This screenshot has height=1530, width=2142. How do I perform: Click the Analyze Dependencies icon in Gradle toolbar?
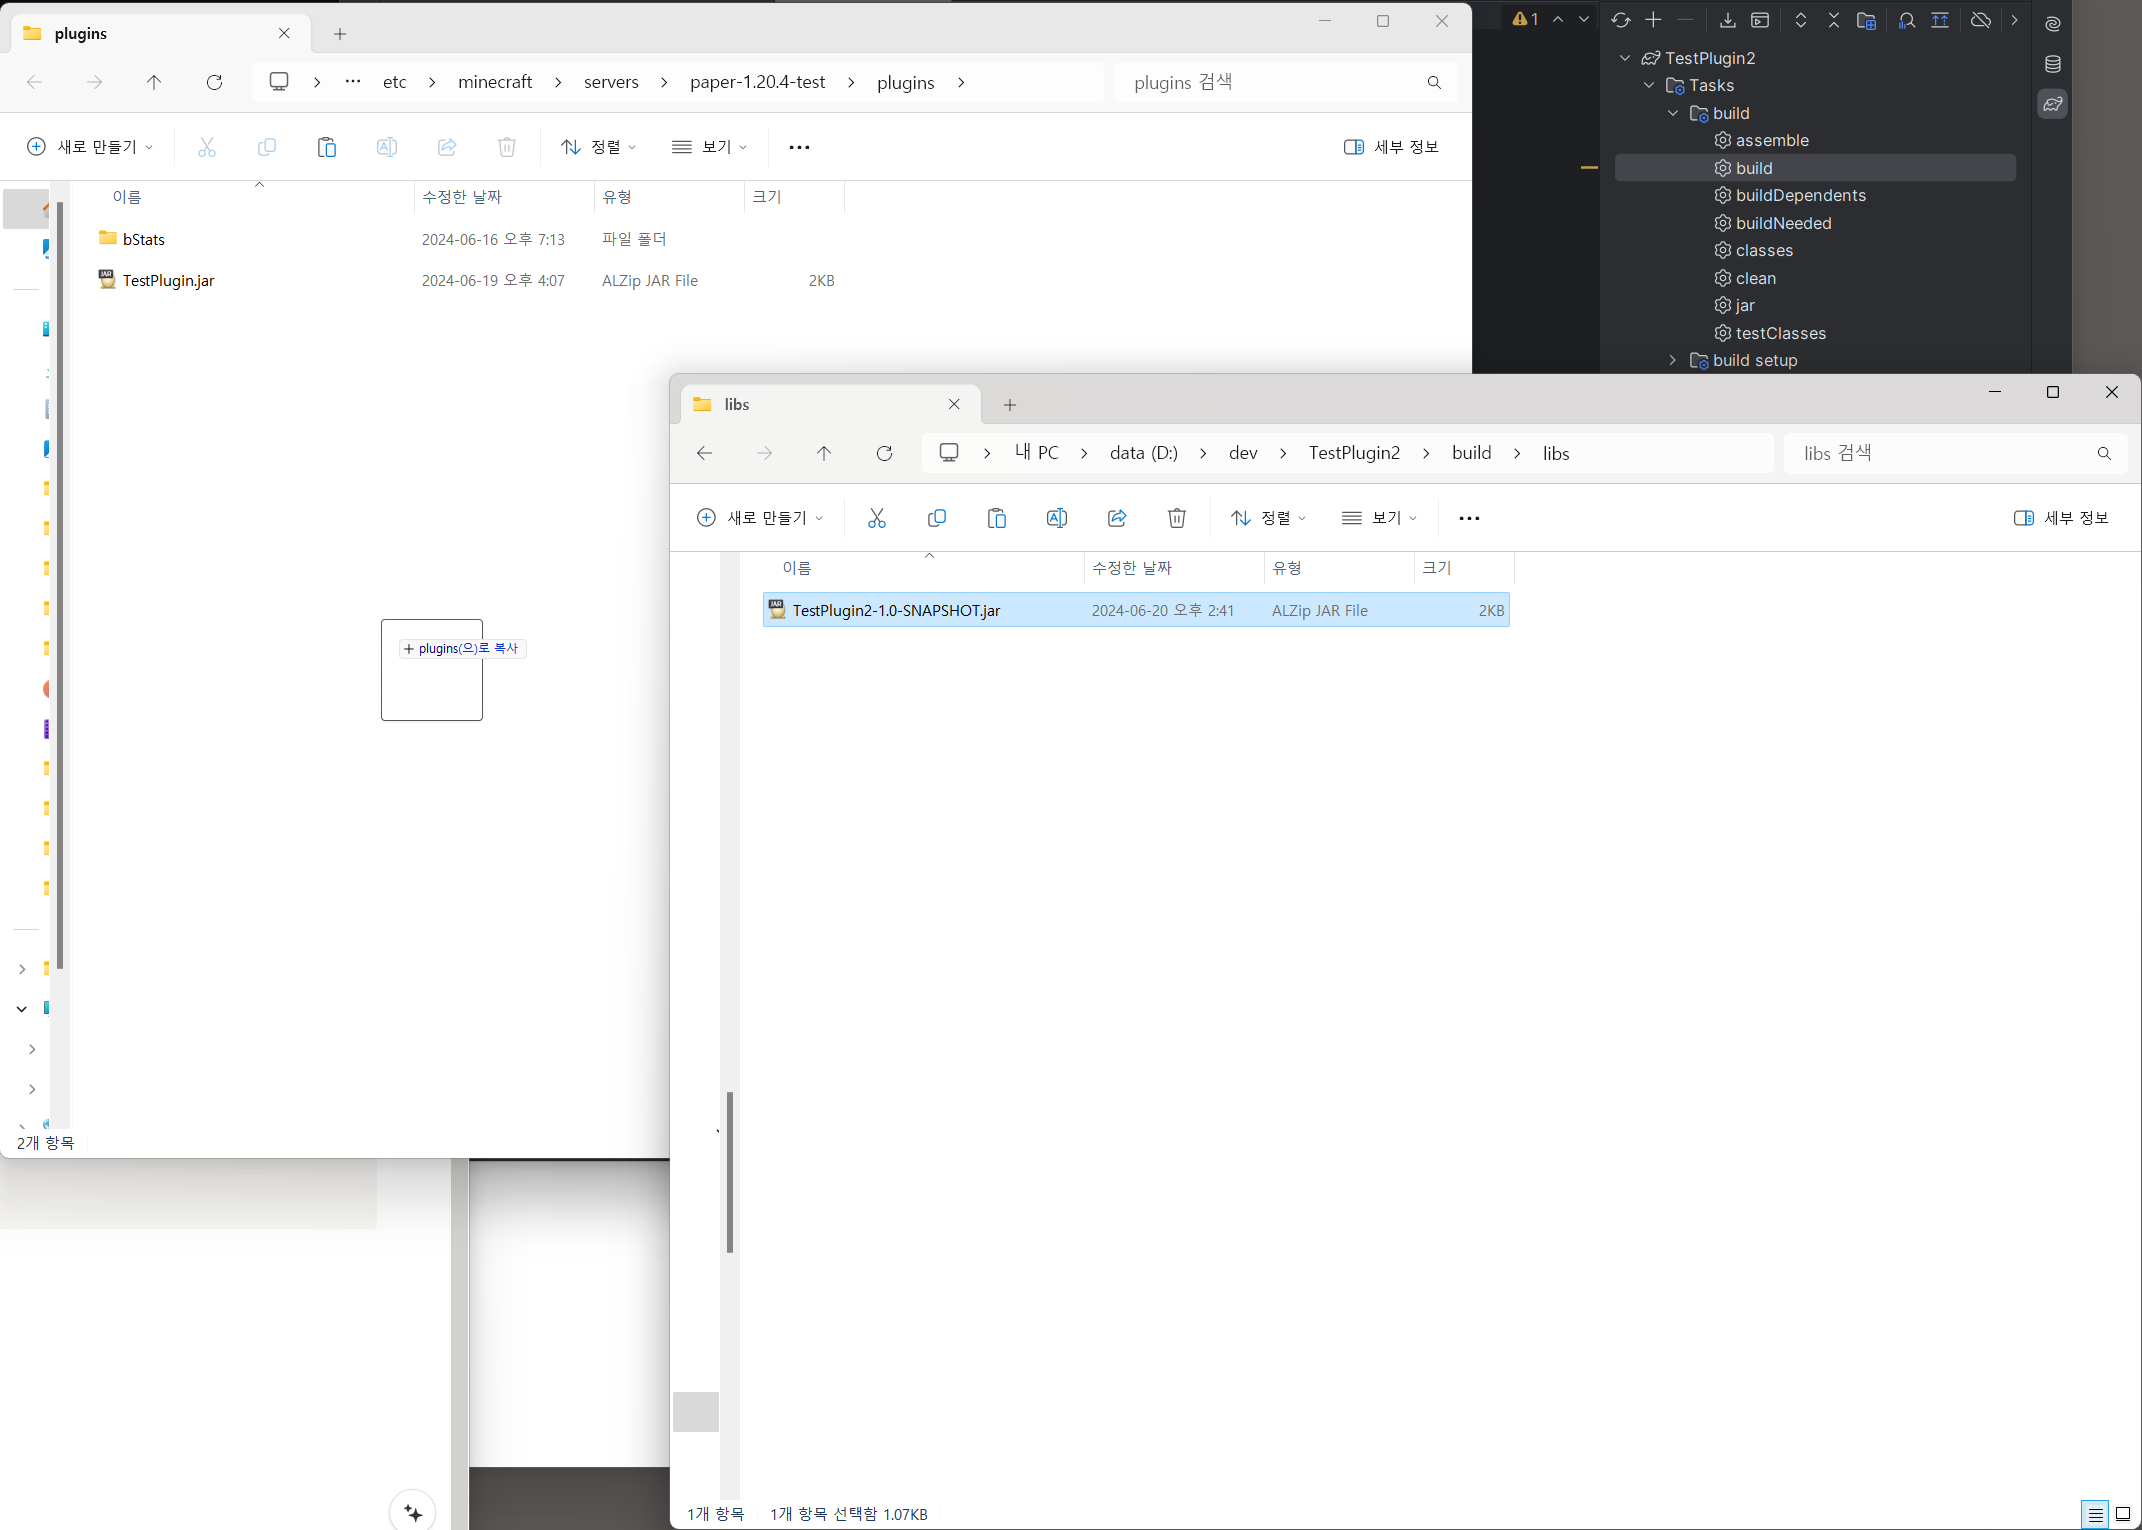[1907, 20]
